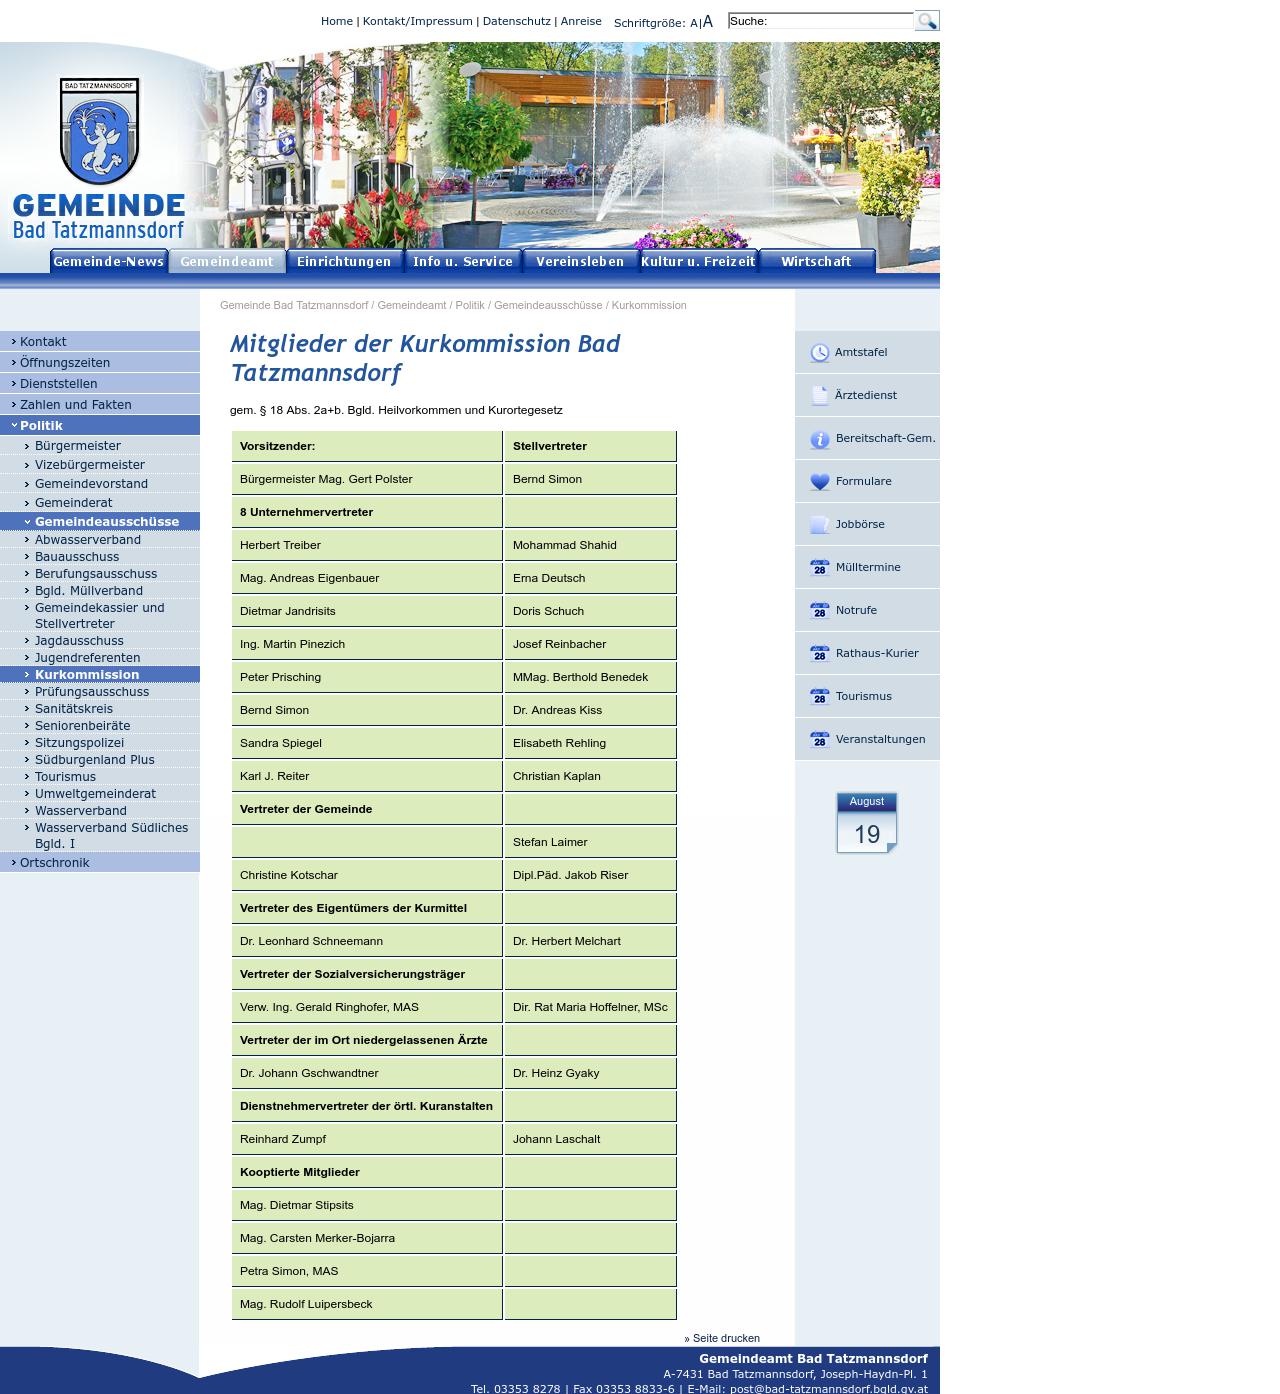Image resolution: width=1280 pixels, height=1394 pixels.
Task: Expand Kontakt in left menu
Action: (x=100, y=341)
